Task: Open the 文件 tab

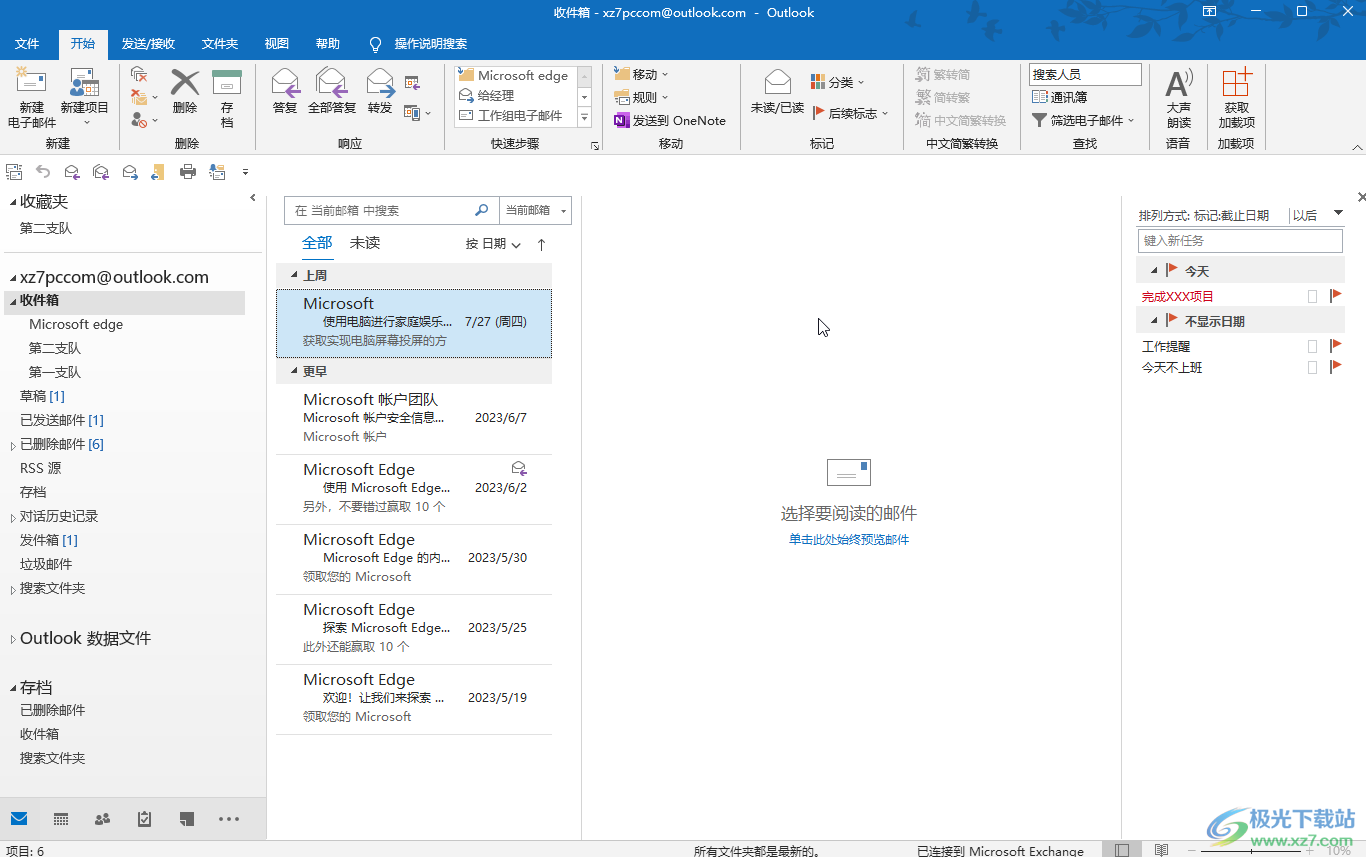Action: [x=27, y=44]
